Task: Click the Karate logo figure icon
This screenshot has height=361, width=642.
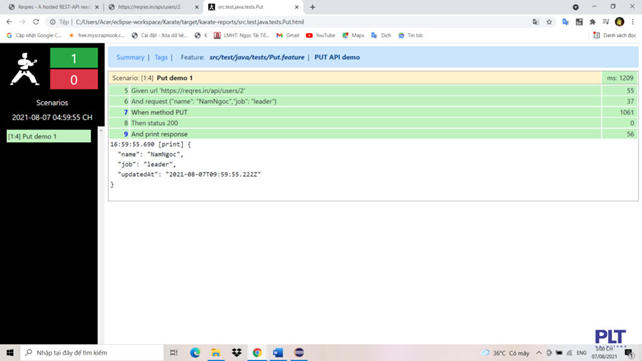Action: coord(24,69)
